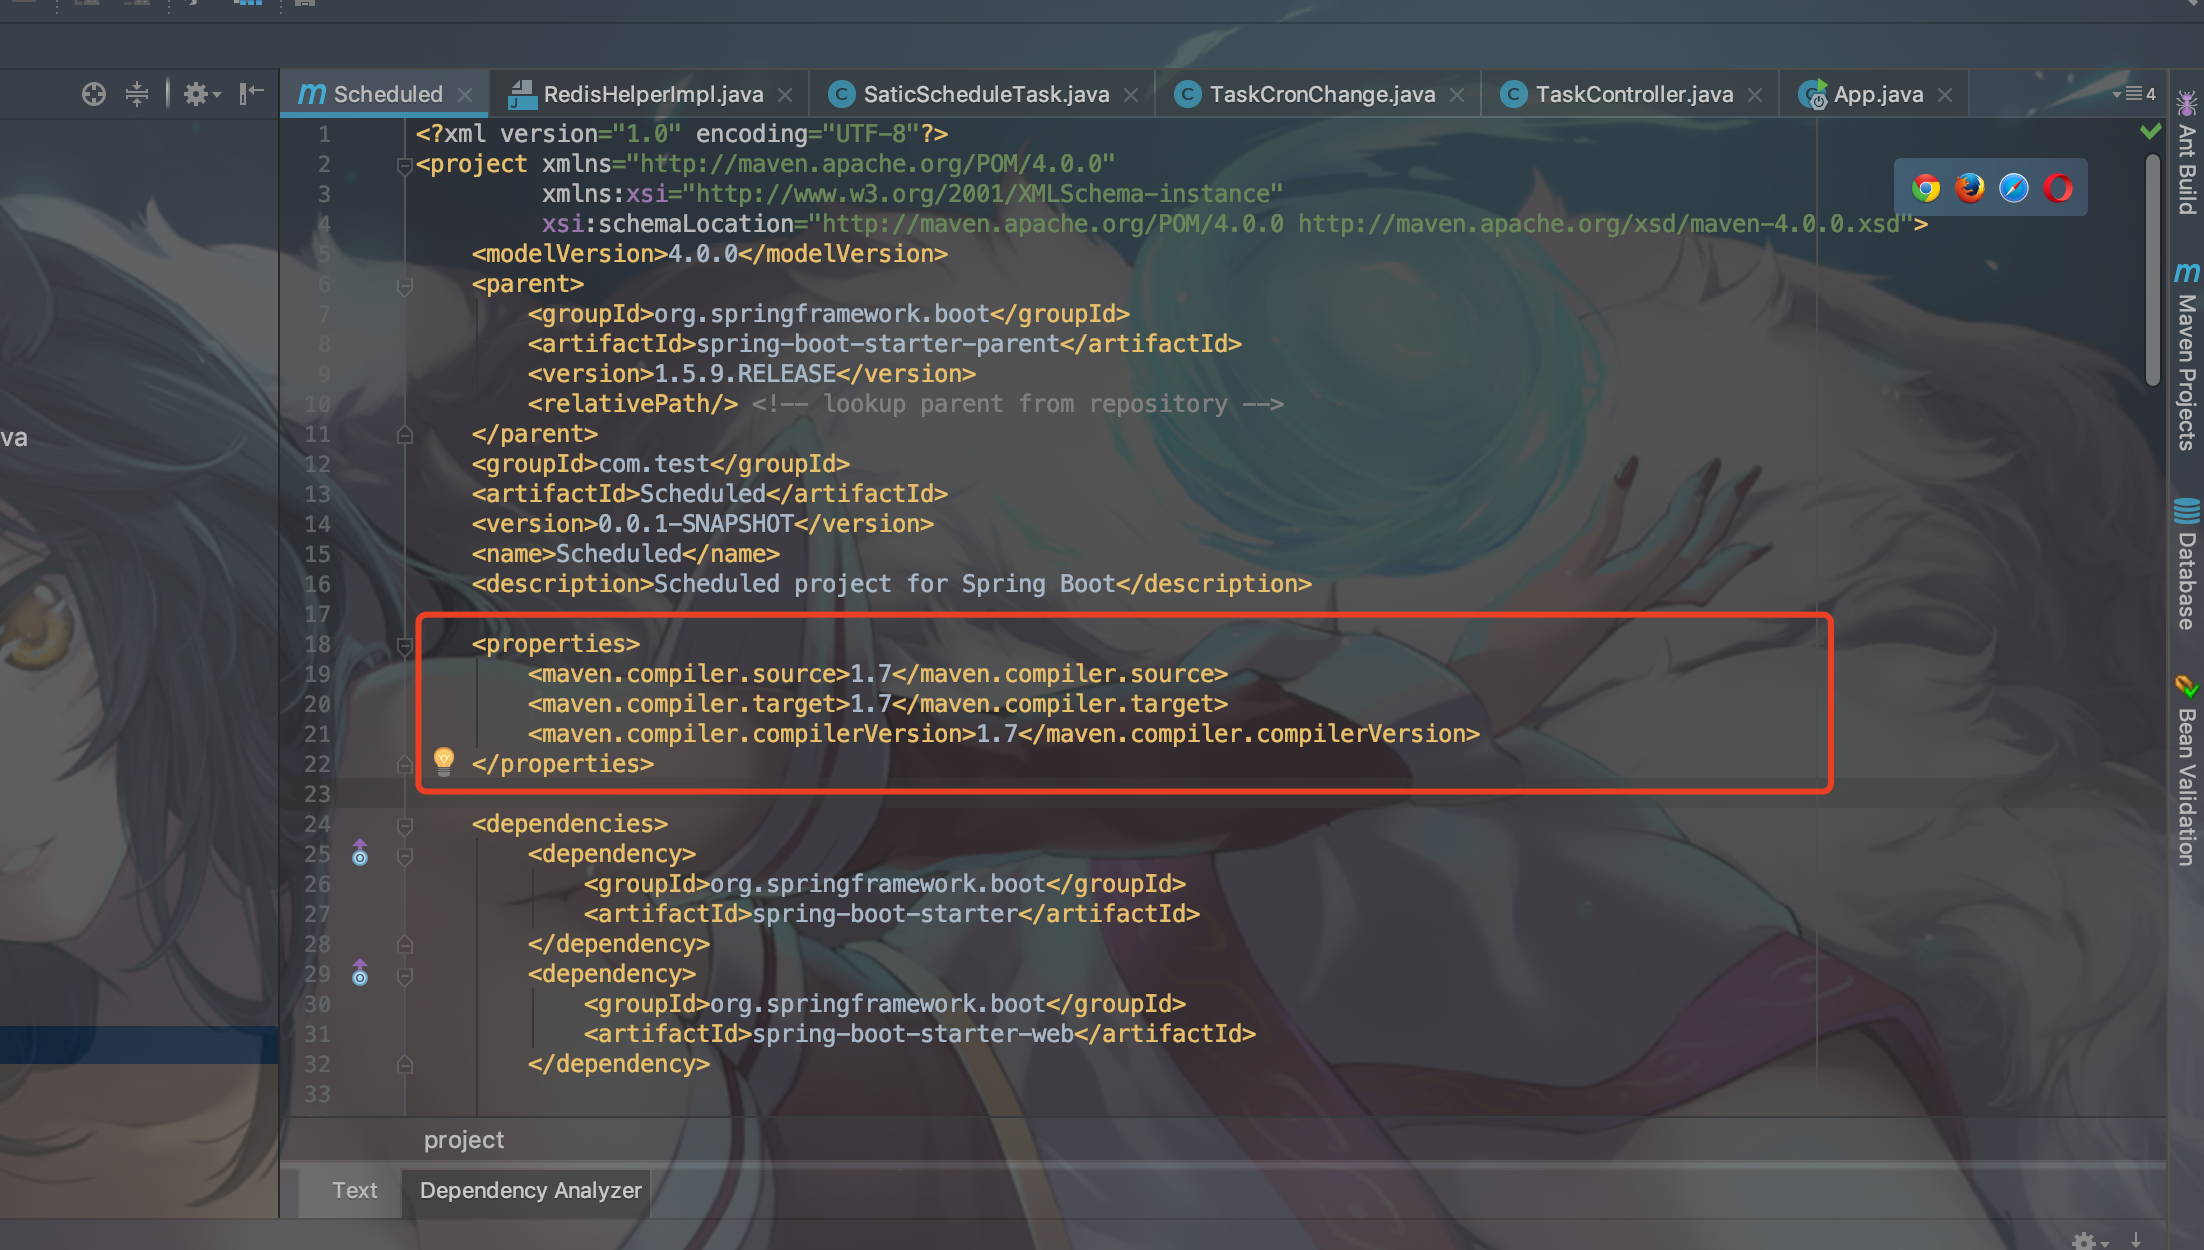2204x1250 pixels.
Task: Close the RedisHelperImpl.java tab
Action: coord(785,95)
